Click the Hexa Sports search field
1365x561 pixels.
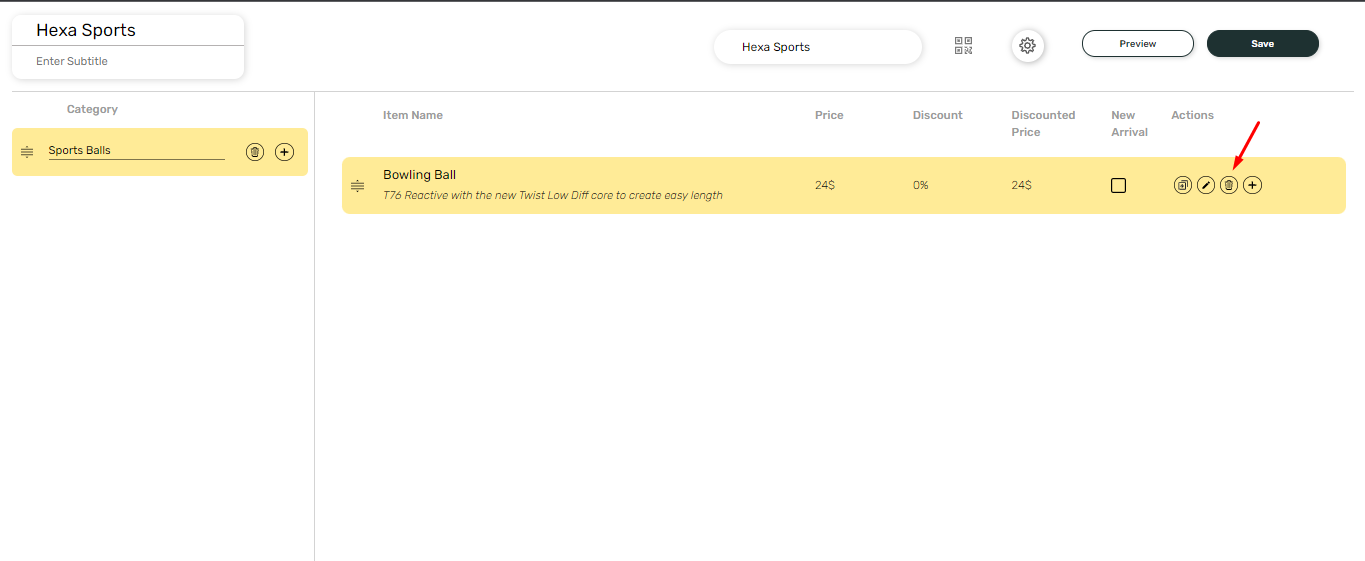pyautogui.click(x=818, y=47)
